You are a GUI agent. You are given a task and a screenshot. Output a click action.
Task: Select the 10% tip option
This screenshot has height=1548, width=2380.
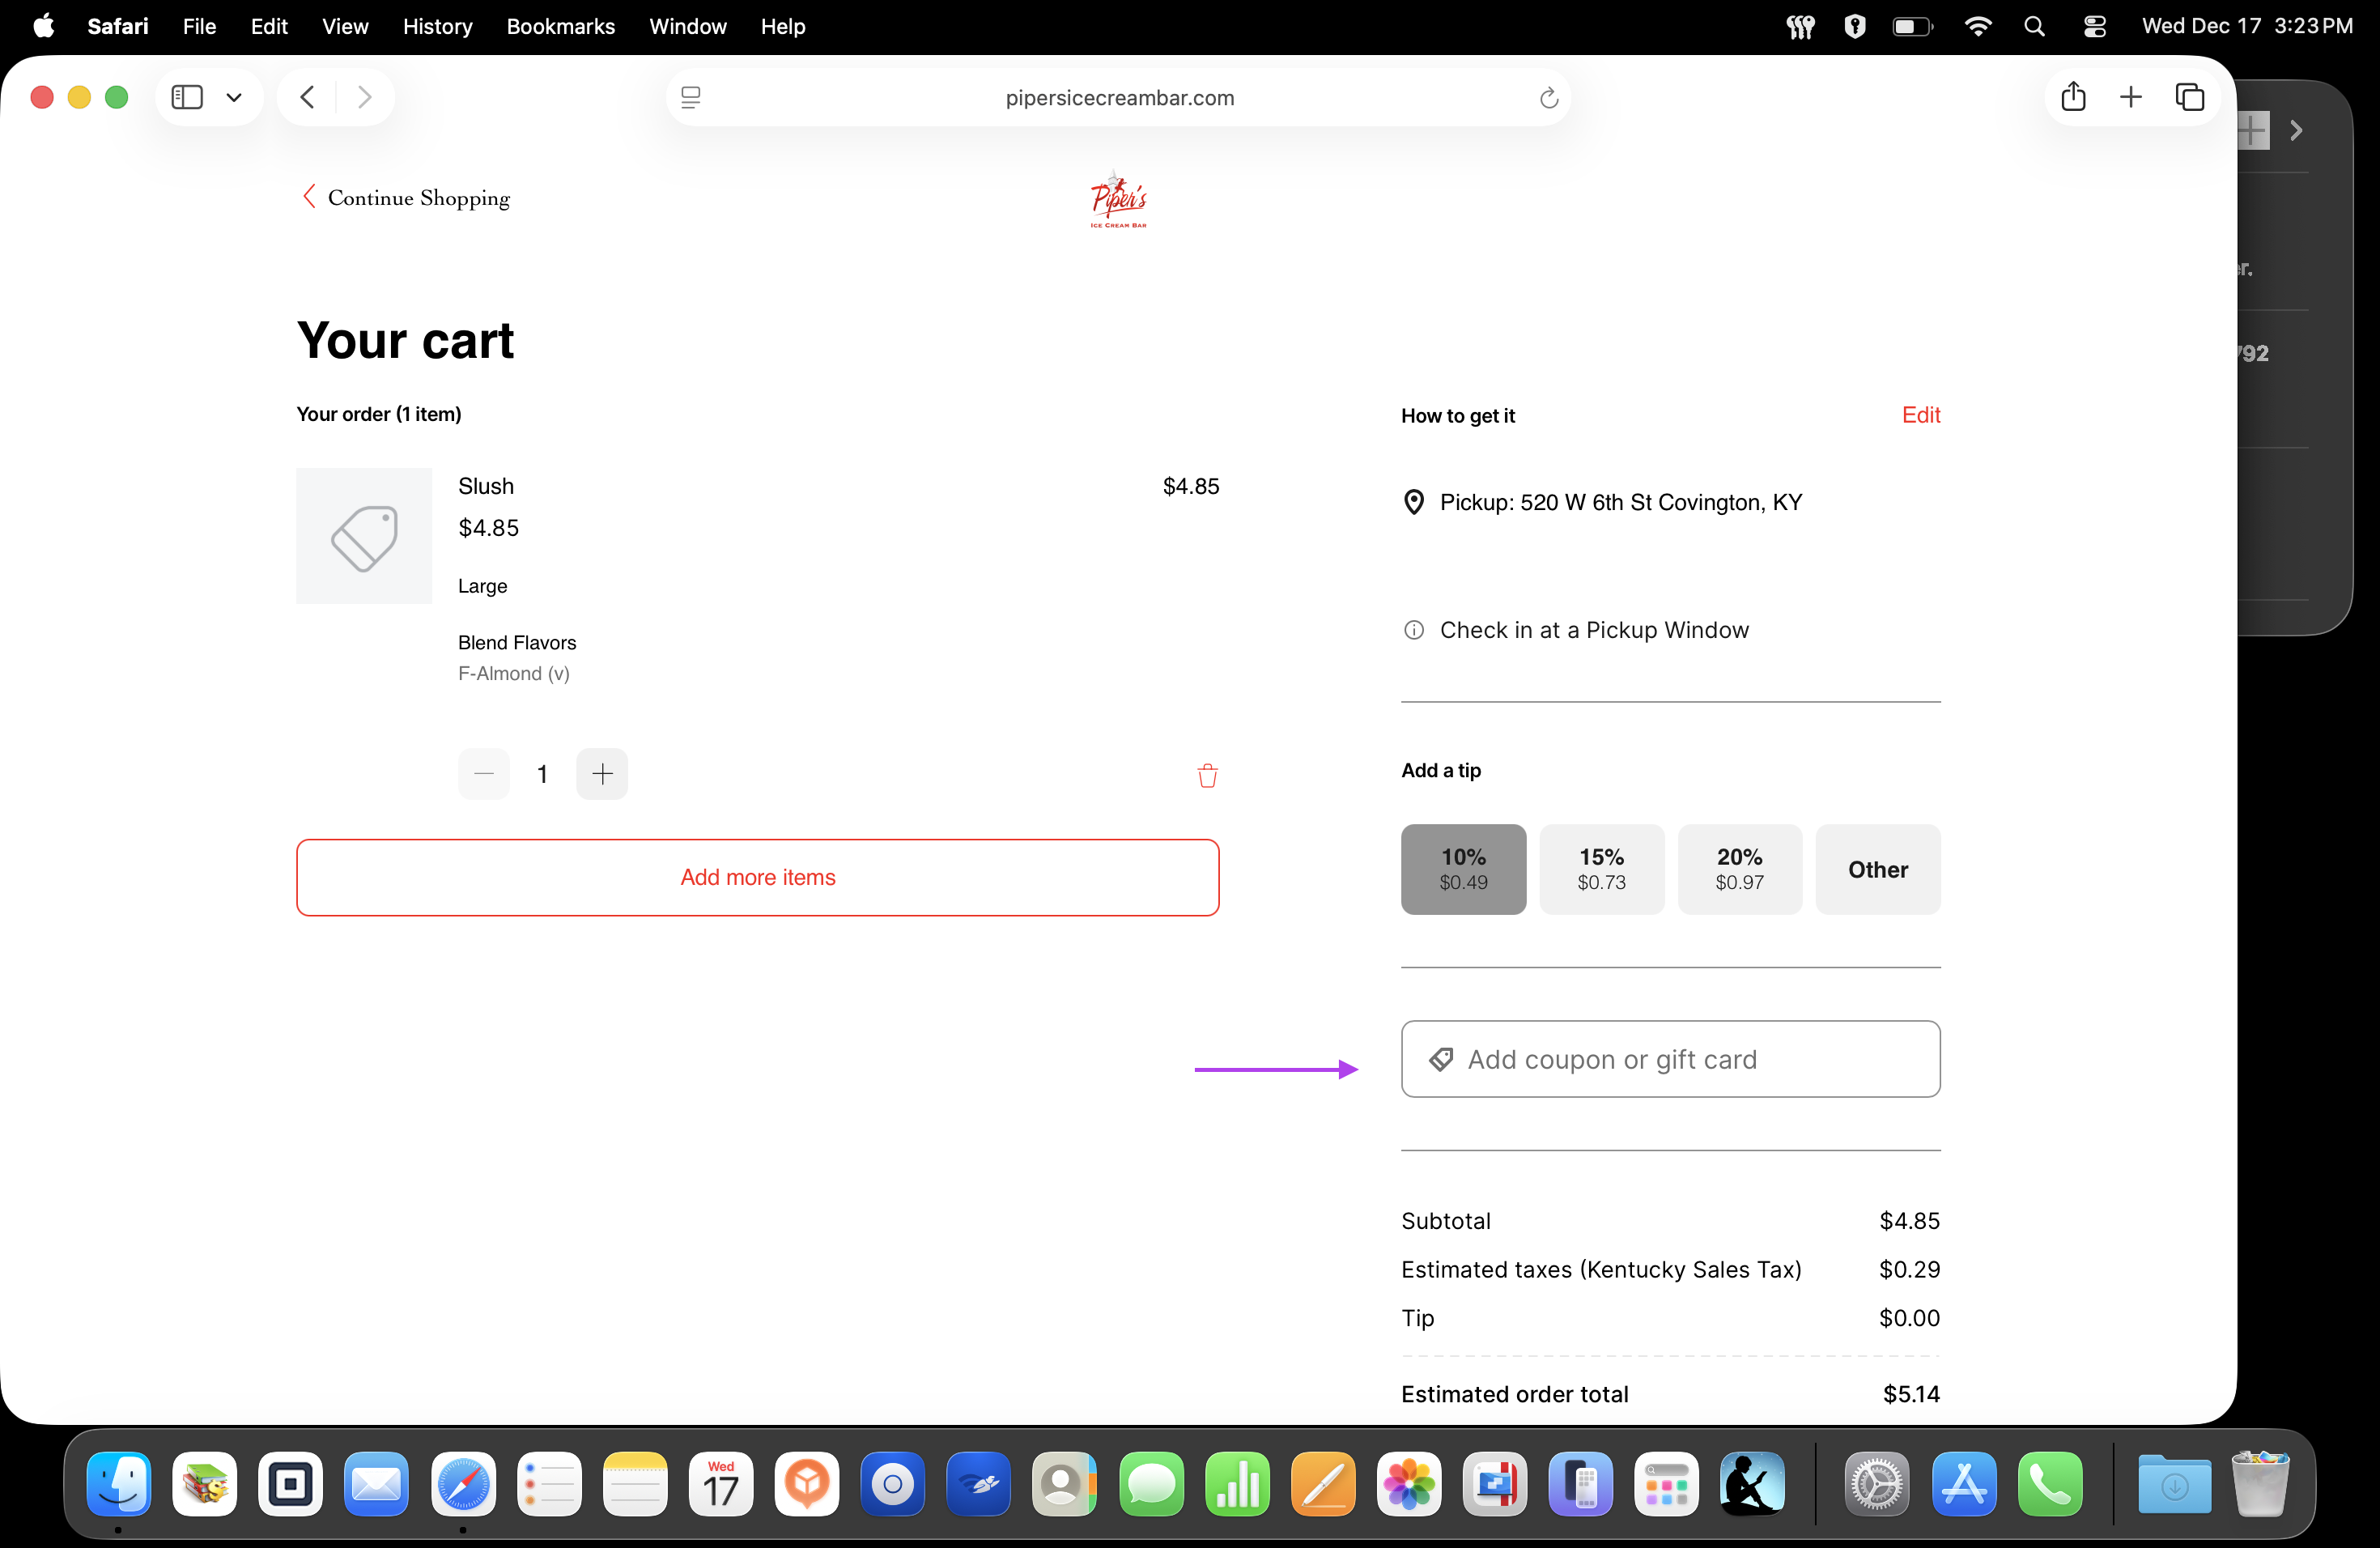(1463, 869)
